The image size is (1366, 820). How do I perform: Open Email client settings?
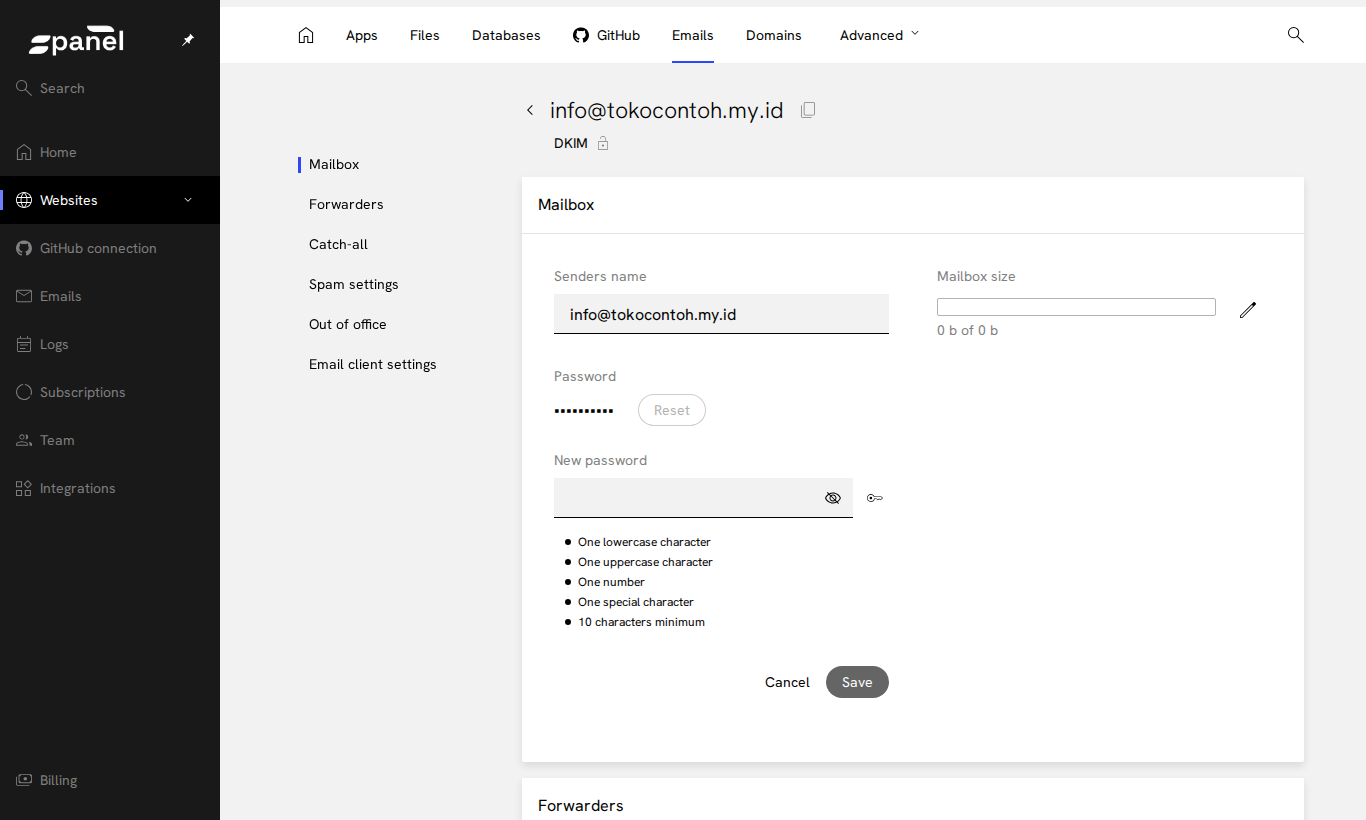(x=373, y=364)
